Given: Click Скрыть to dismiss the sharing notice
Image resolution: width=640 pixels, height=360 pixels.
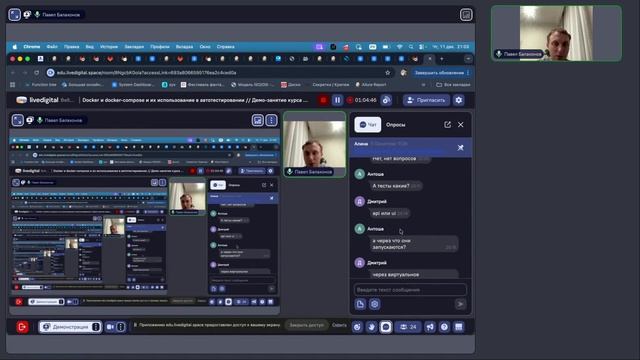Looking at the screenshot, I should [339, 325].
